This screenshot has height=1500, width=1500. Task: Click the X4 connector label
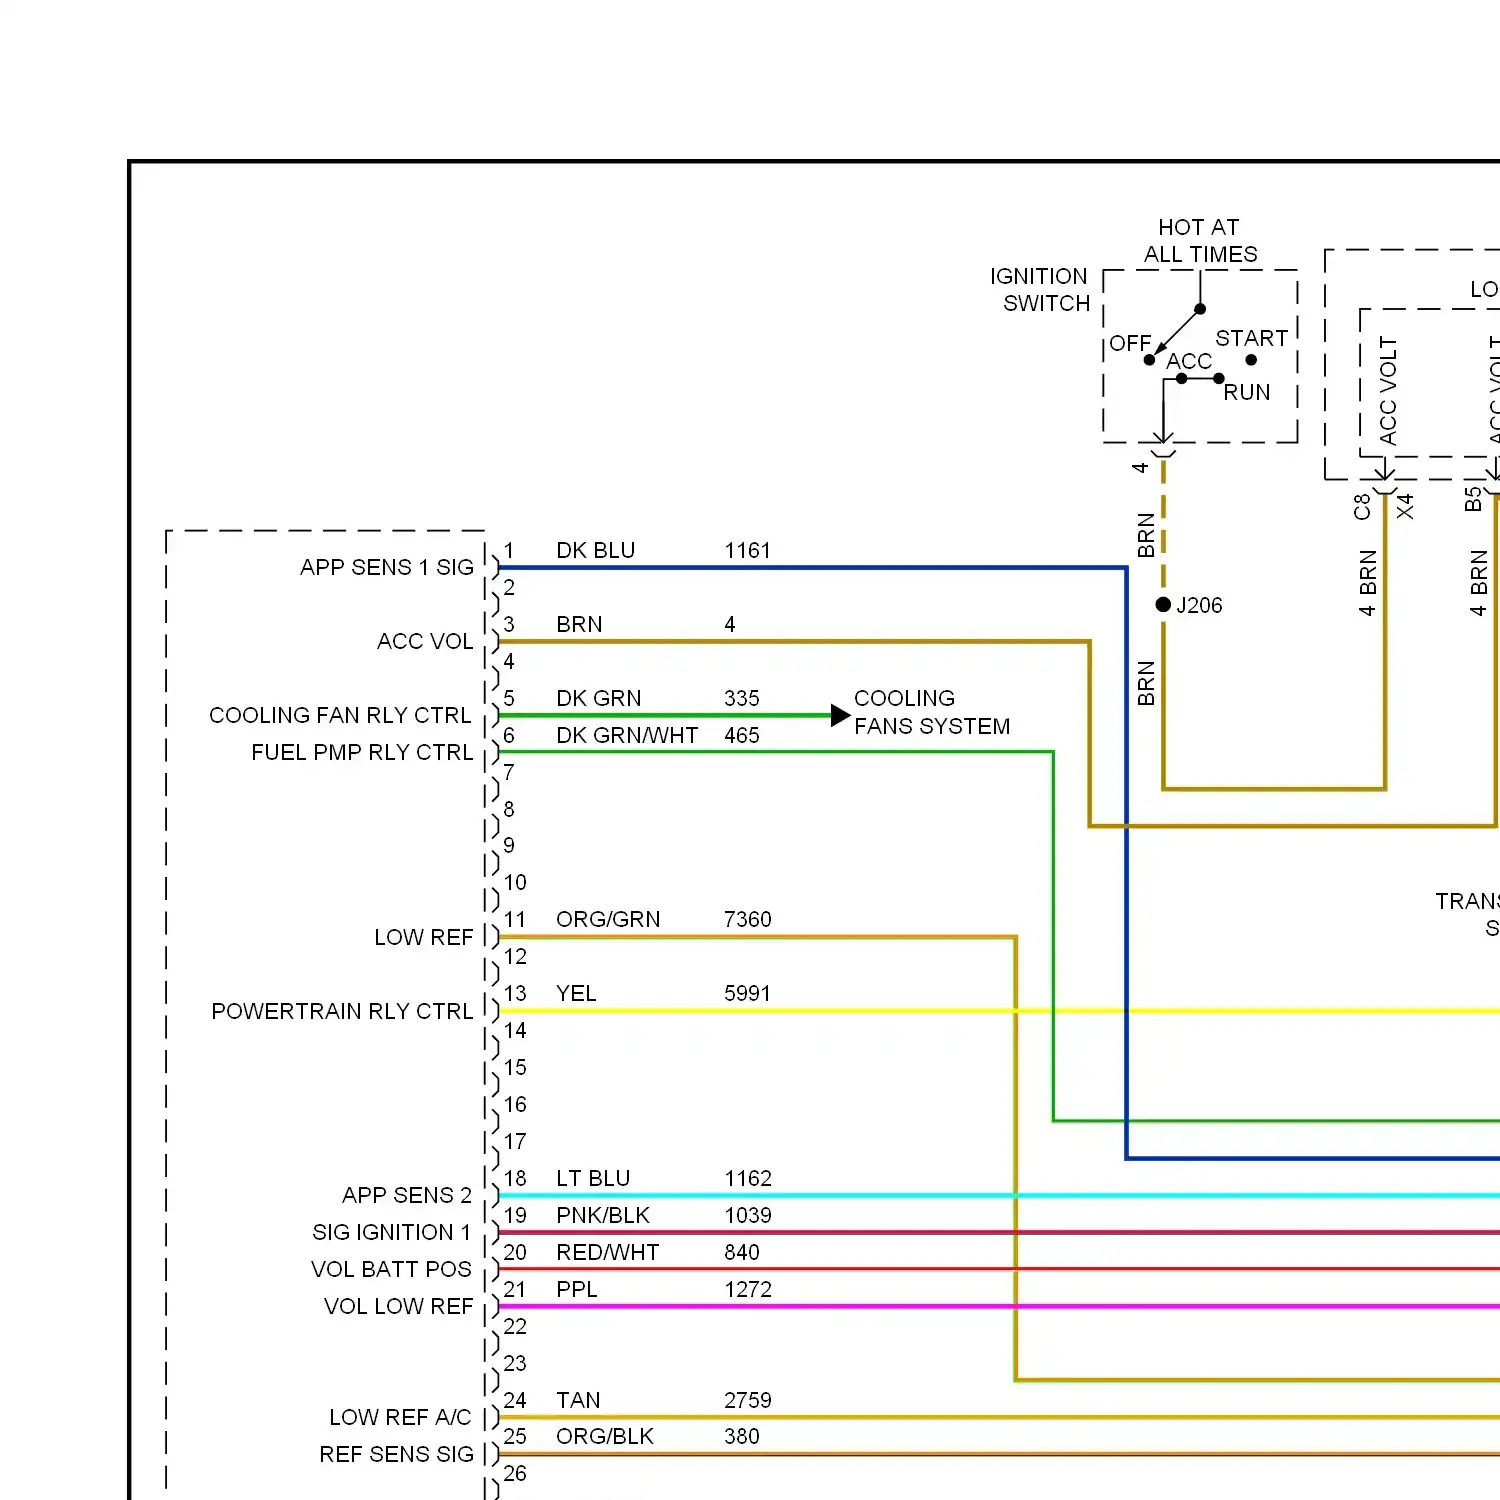[1405, 506]
